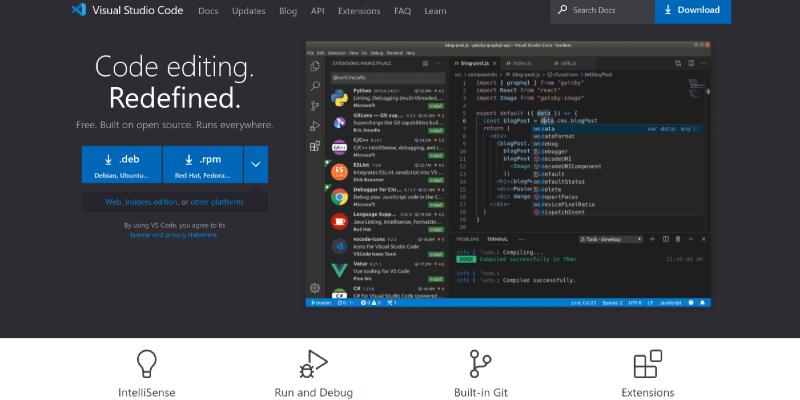800x400 pixels.
Task: Click the Extensions blocks icon
Action: click(x=648, y=363)
